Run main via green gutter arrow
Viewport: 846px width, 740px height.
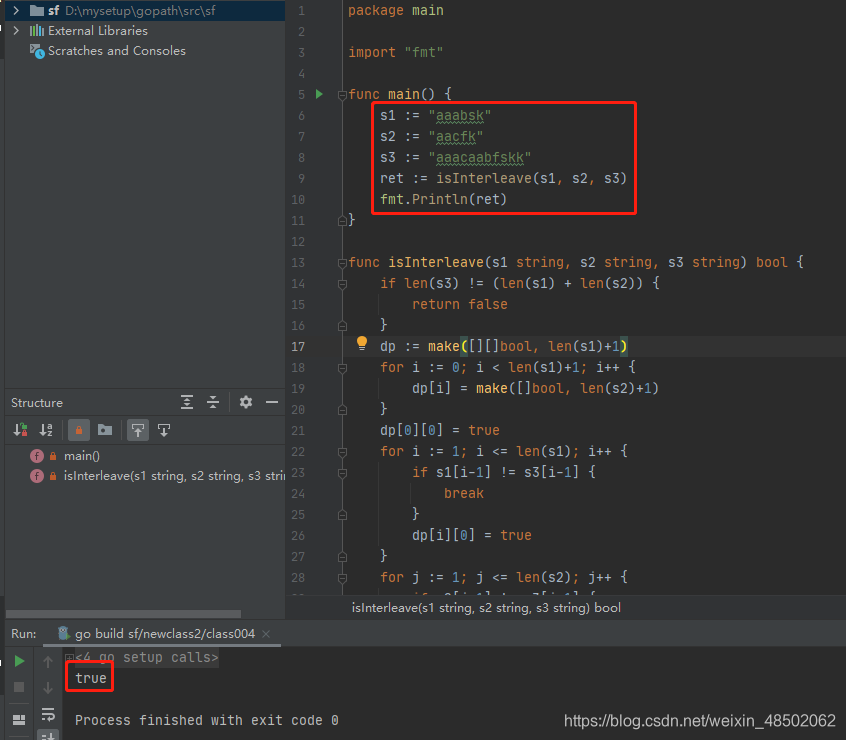coord(319,94)
